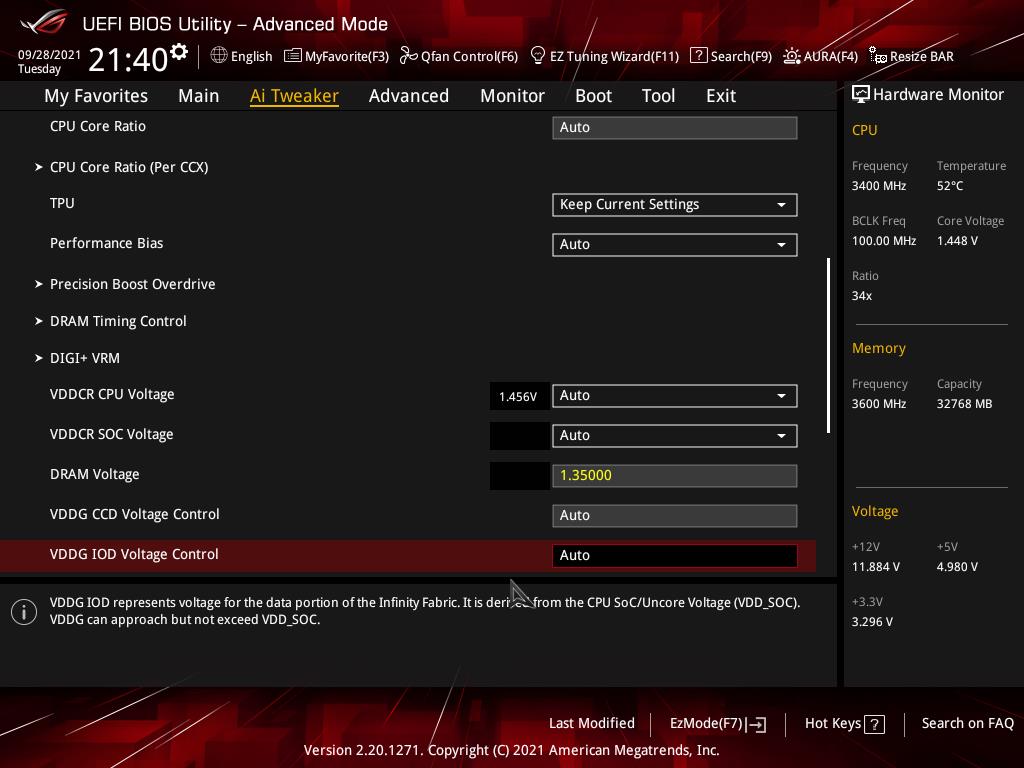Image resolution: width=1024 pixels, height=768 pixels.
Task: Expand the DIGI+ VRM submenu
Action: pos(85,358)
